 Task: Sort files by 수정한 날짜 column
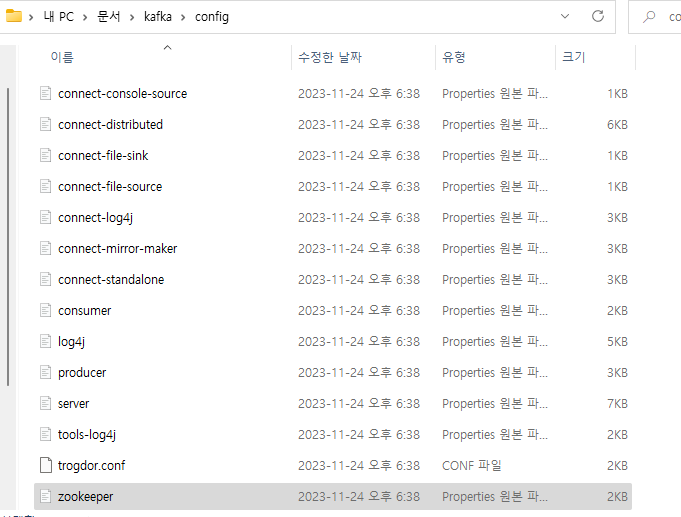click(x=330, y=57)
